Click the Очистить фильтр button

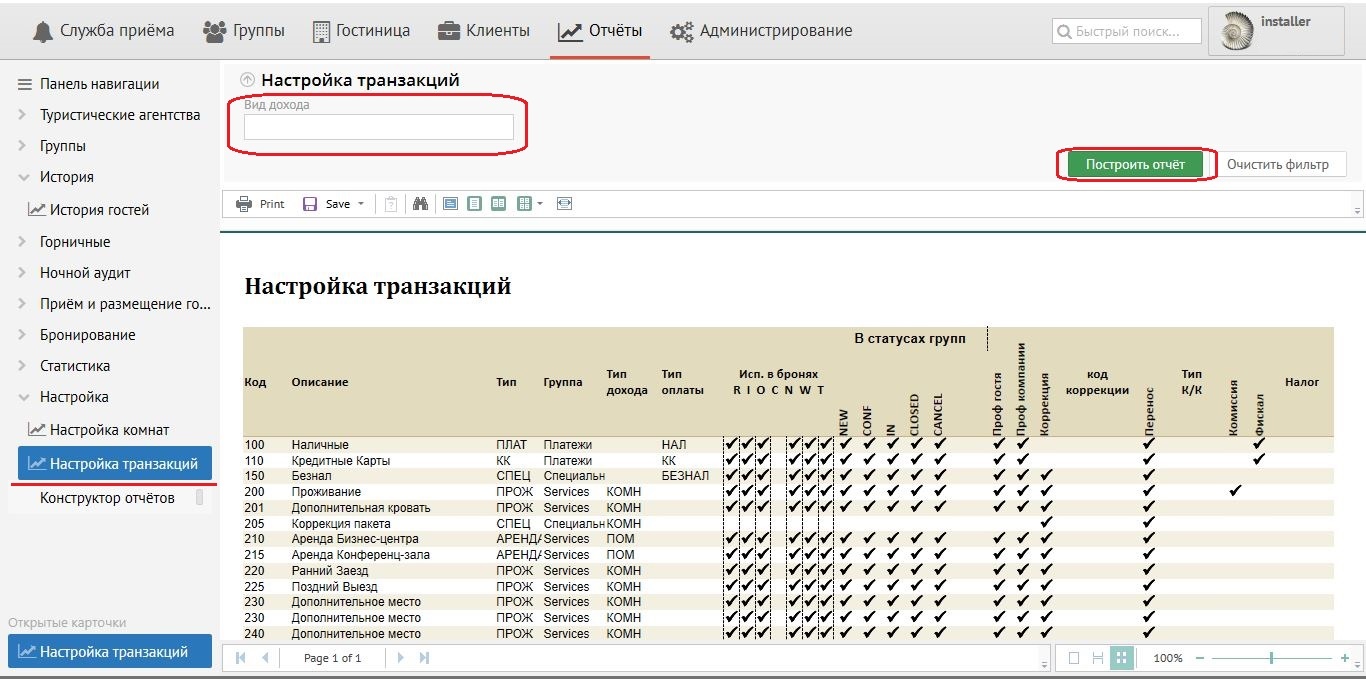point(1277,165)
